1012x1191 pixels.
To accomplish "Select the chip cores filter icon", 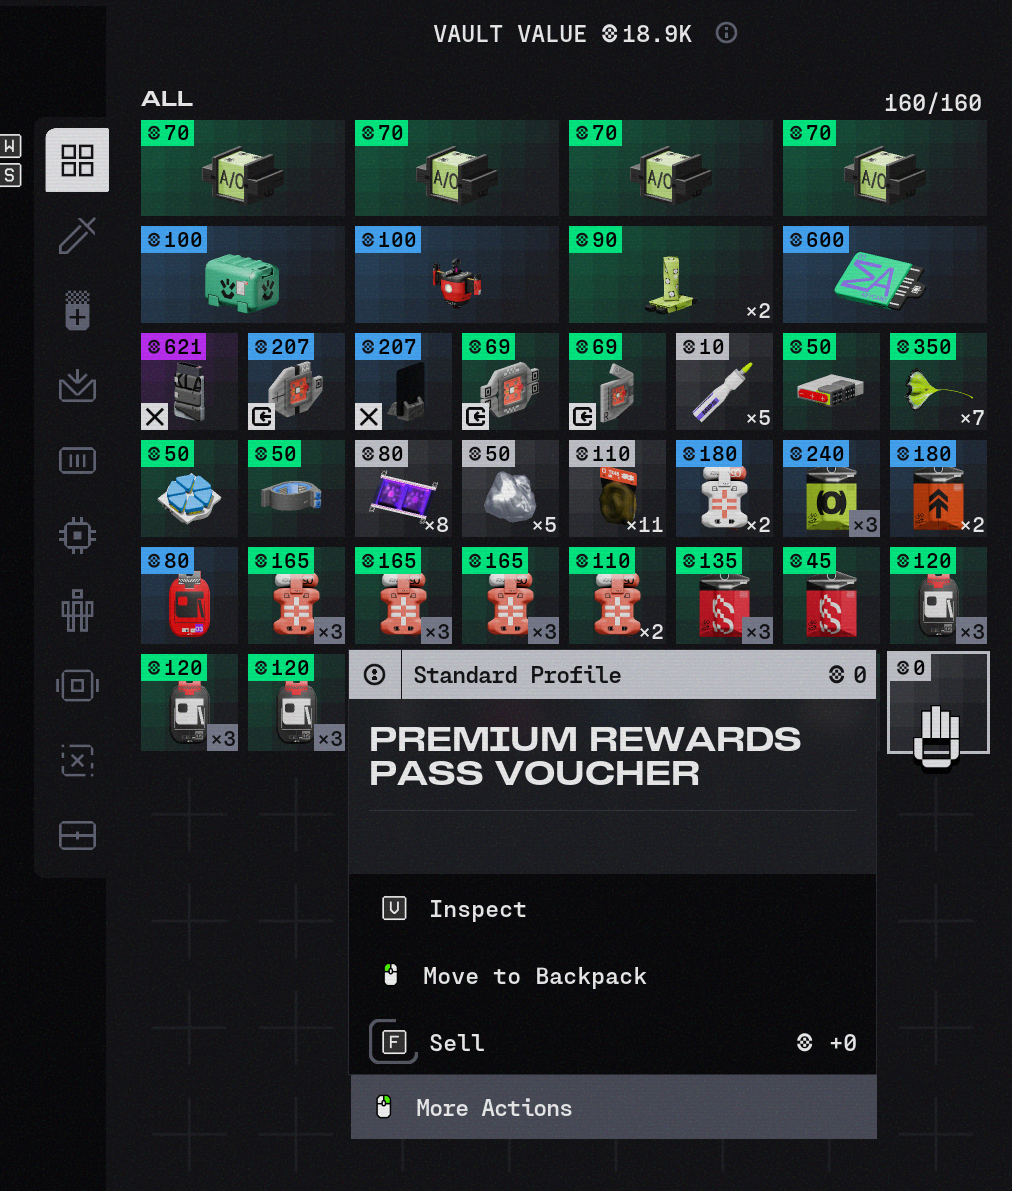I will [x=77, y=535].
